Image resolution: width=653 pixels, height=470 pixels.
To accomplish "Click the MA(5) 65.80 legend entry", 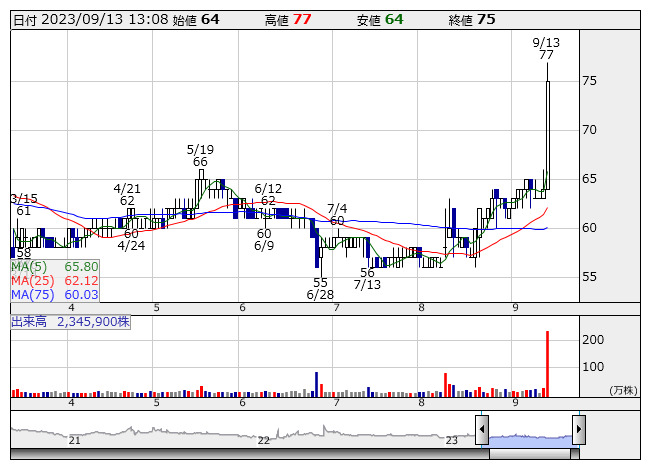I will [55, 266].
